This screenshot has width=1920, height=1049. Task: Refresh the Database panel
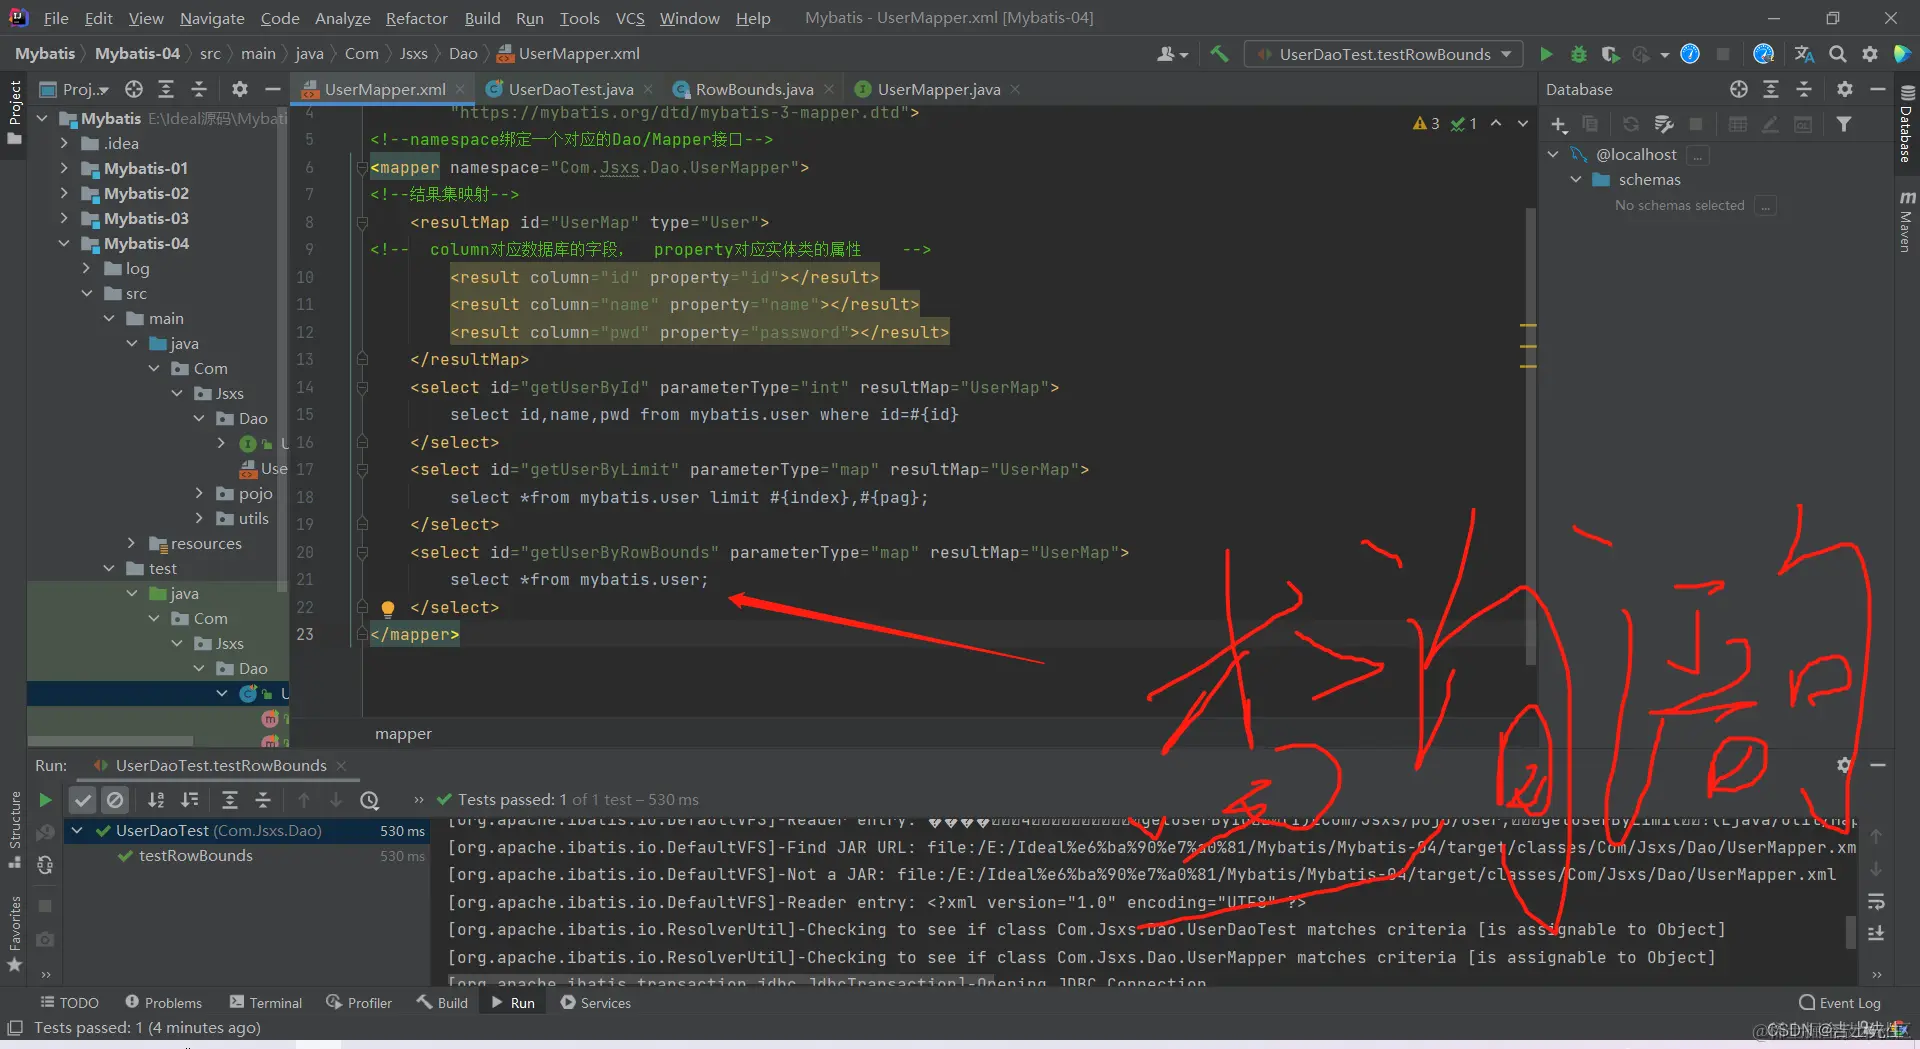pos(1631,124)
